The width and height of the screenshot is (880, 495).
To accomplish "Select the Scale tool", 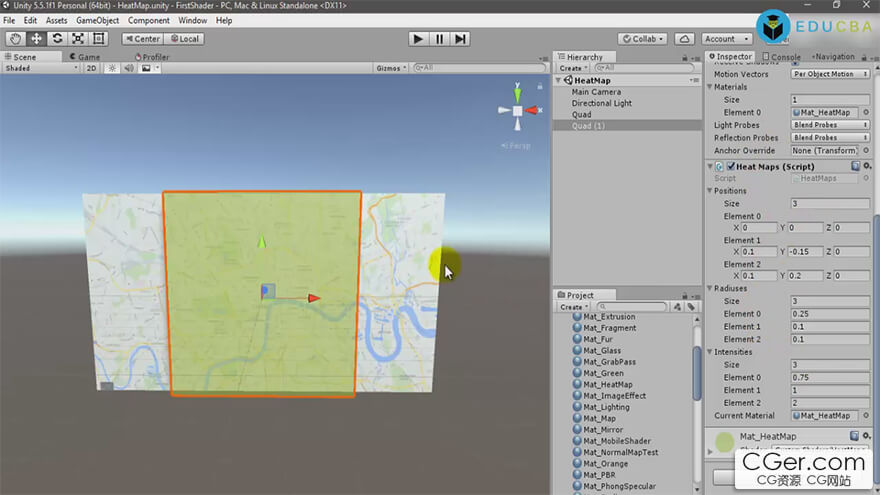I will coord(78,39).
